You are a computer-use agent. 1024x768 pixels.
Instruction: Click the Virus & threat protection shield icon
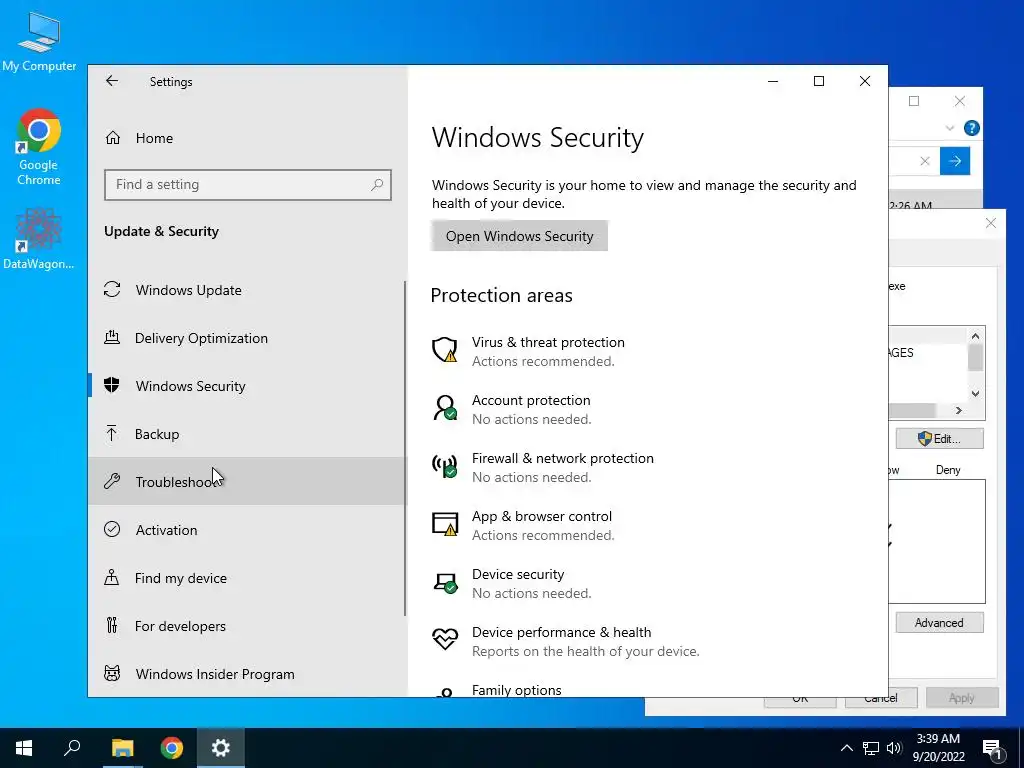click(x=445, y=350)
